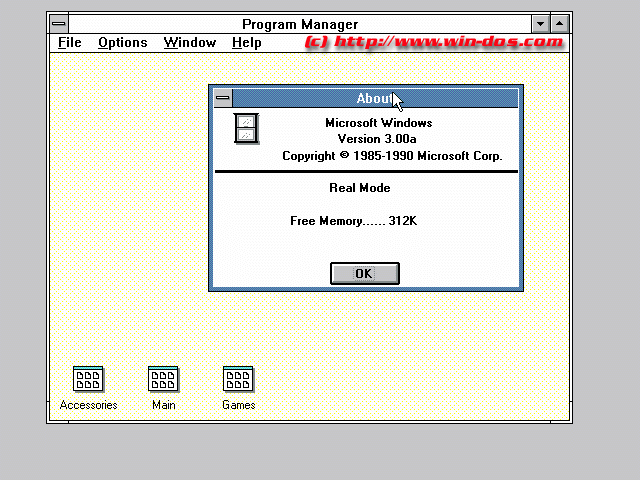640x480 pixels.
Task: Select the Main program group icon
Action: (163, 379)
